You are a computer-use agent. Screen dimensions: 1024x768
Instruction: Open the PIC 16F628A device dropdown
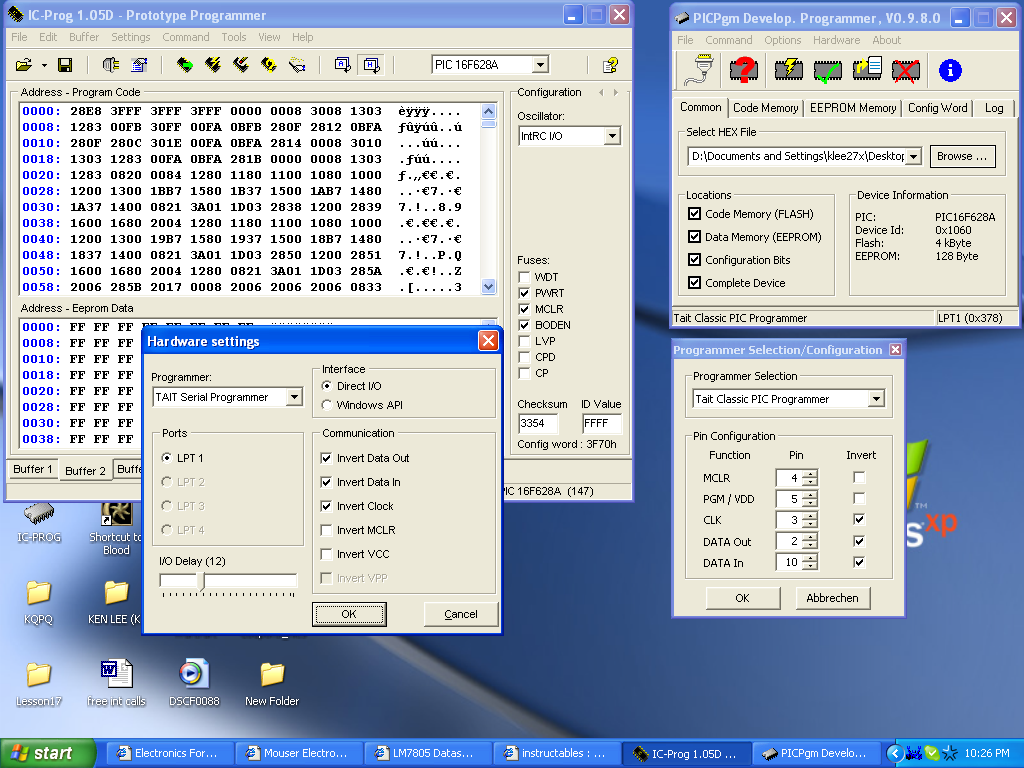pyautogui.click(x=540, y=65)
